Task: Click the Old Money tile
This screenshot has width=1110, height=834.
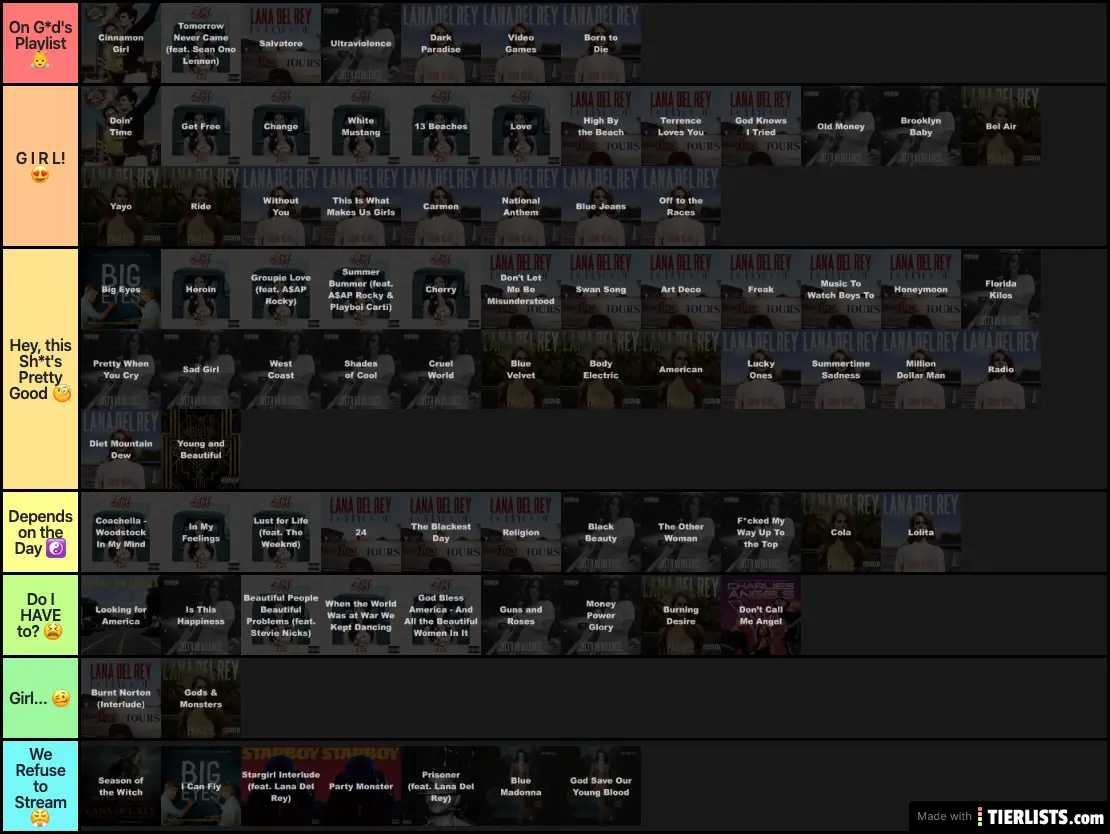Action: point(841,126)
